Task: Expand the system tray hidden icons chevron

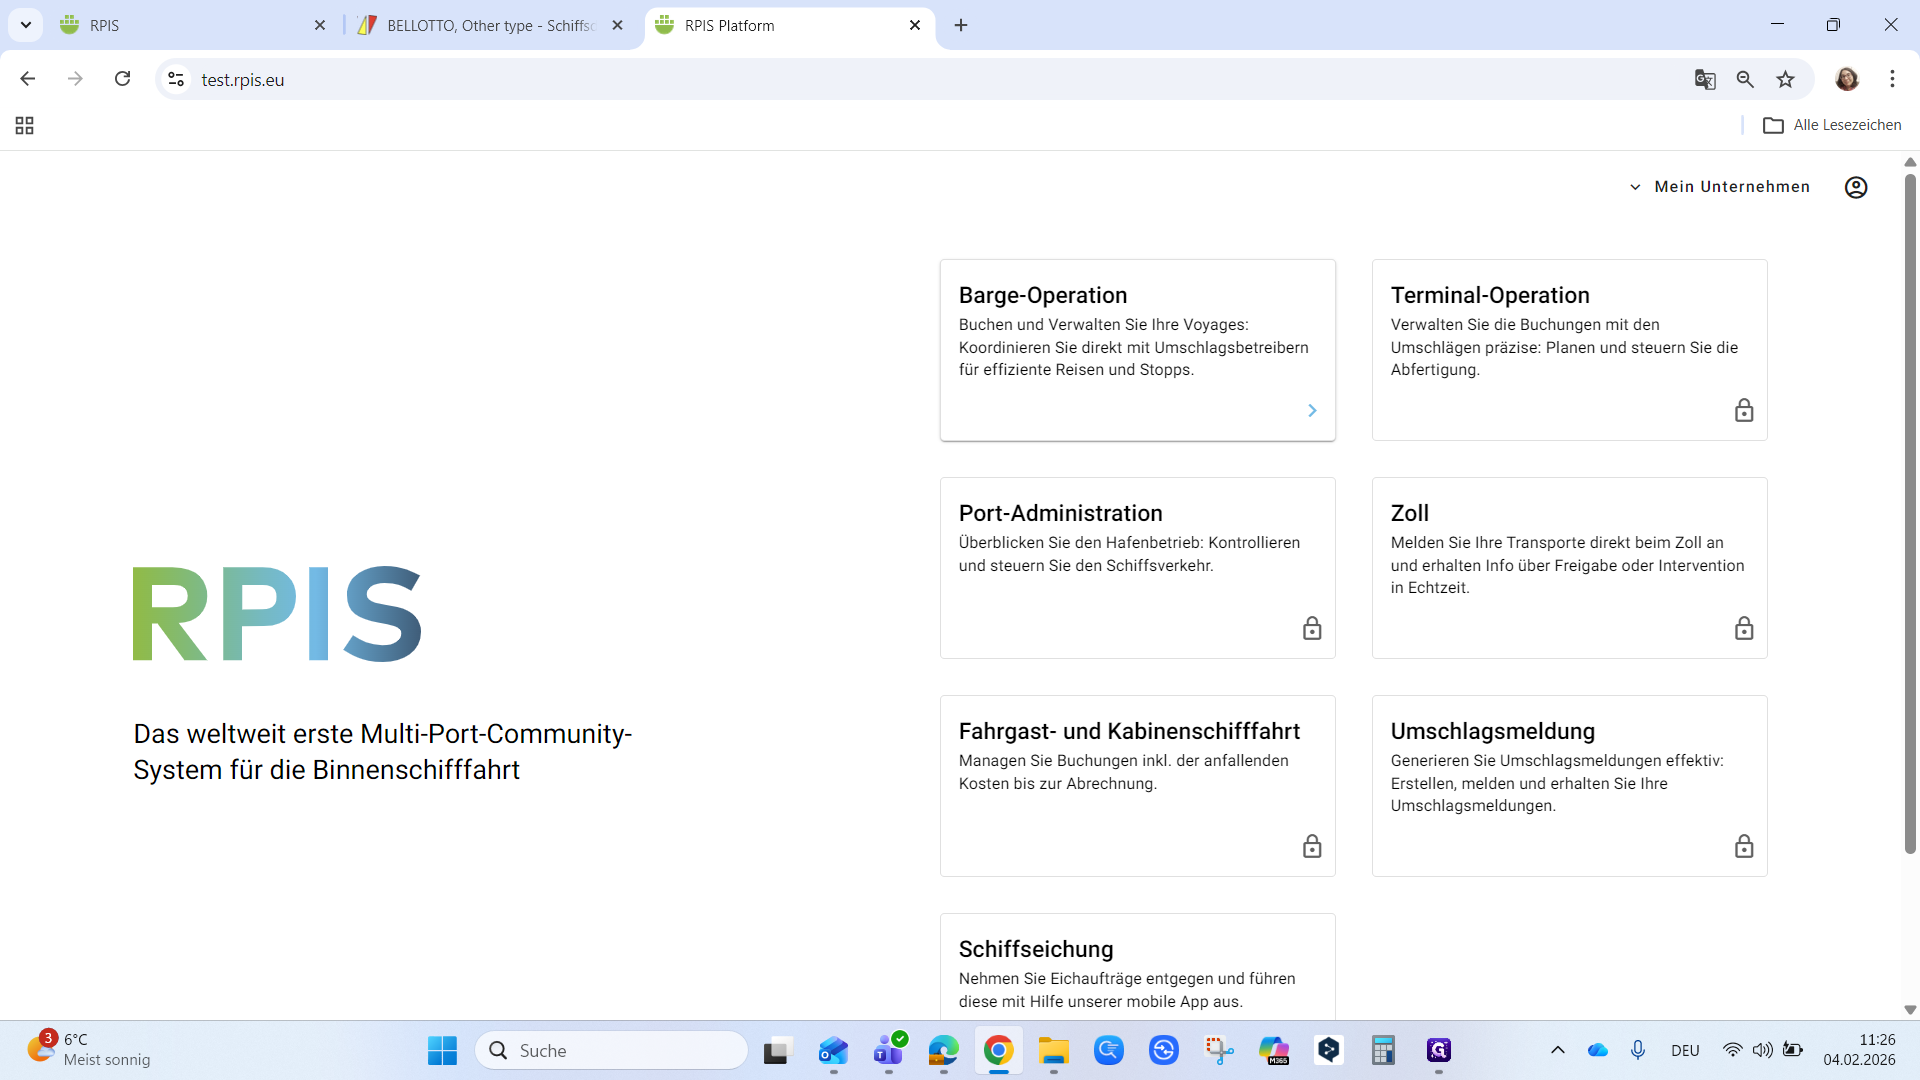Action: click(1557, 1050)
